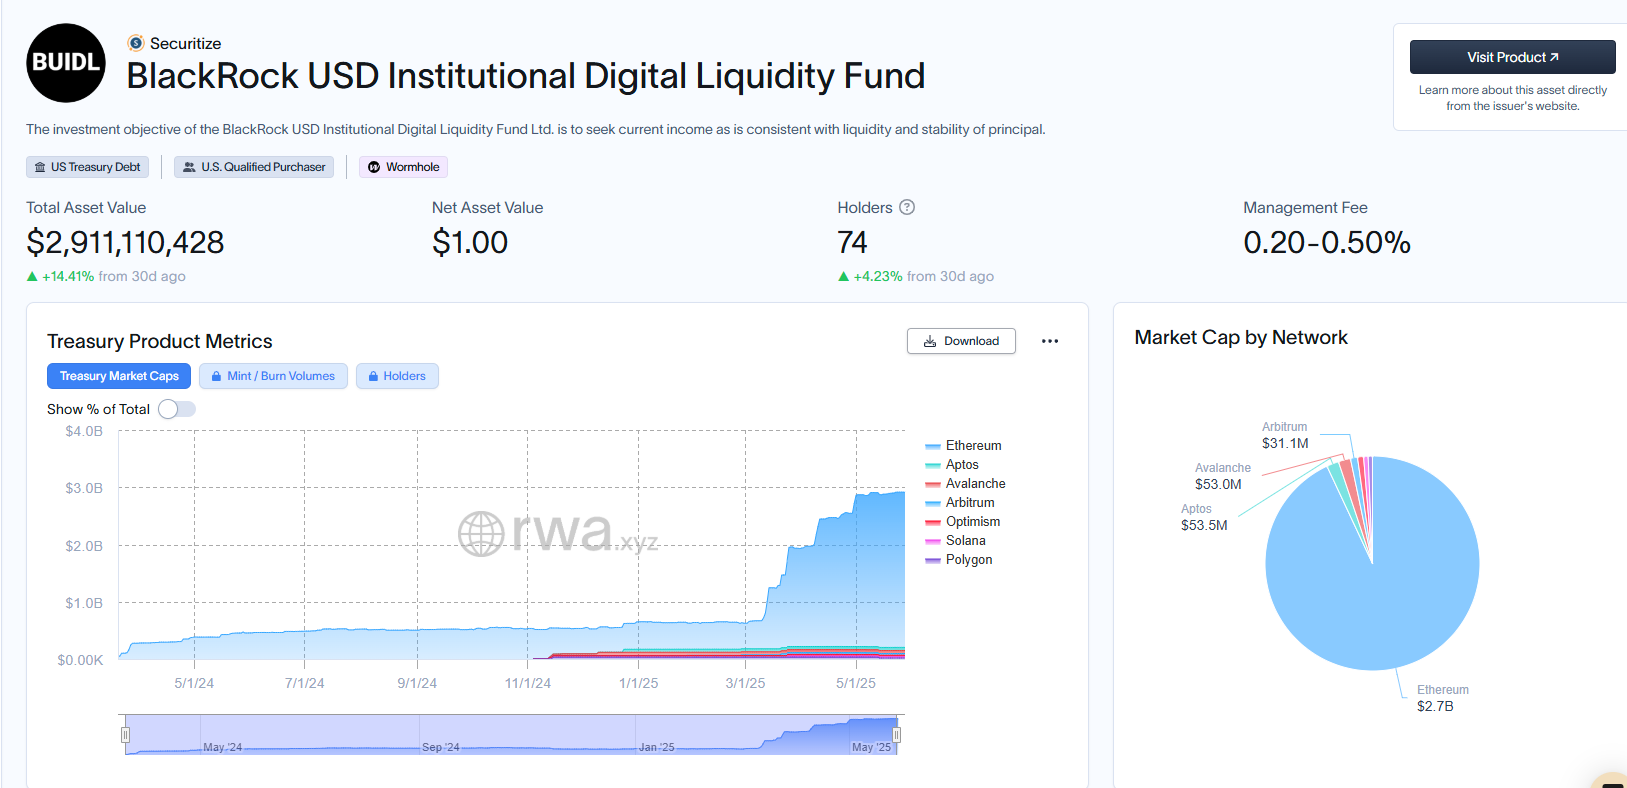This screenshot has width=1627, height=788.
Task: Toggle Polygon series in chart legend
Action: pos(968,560)
